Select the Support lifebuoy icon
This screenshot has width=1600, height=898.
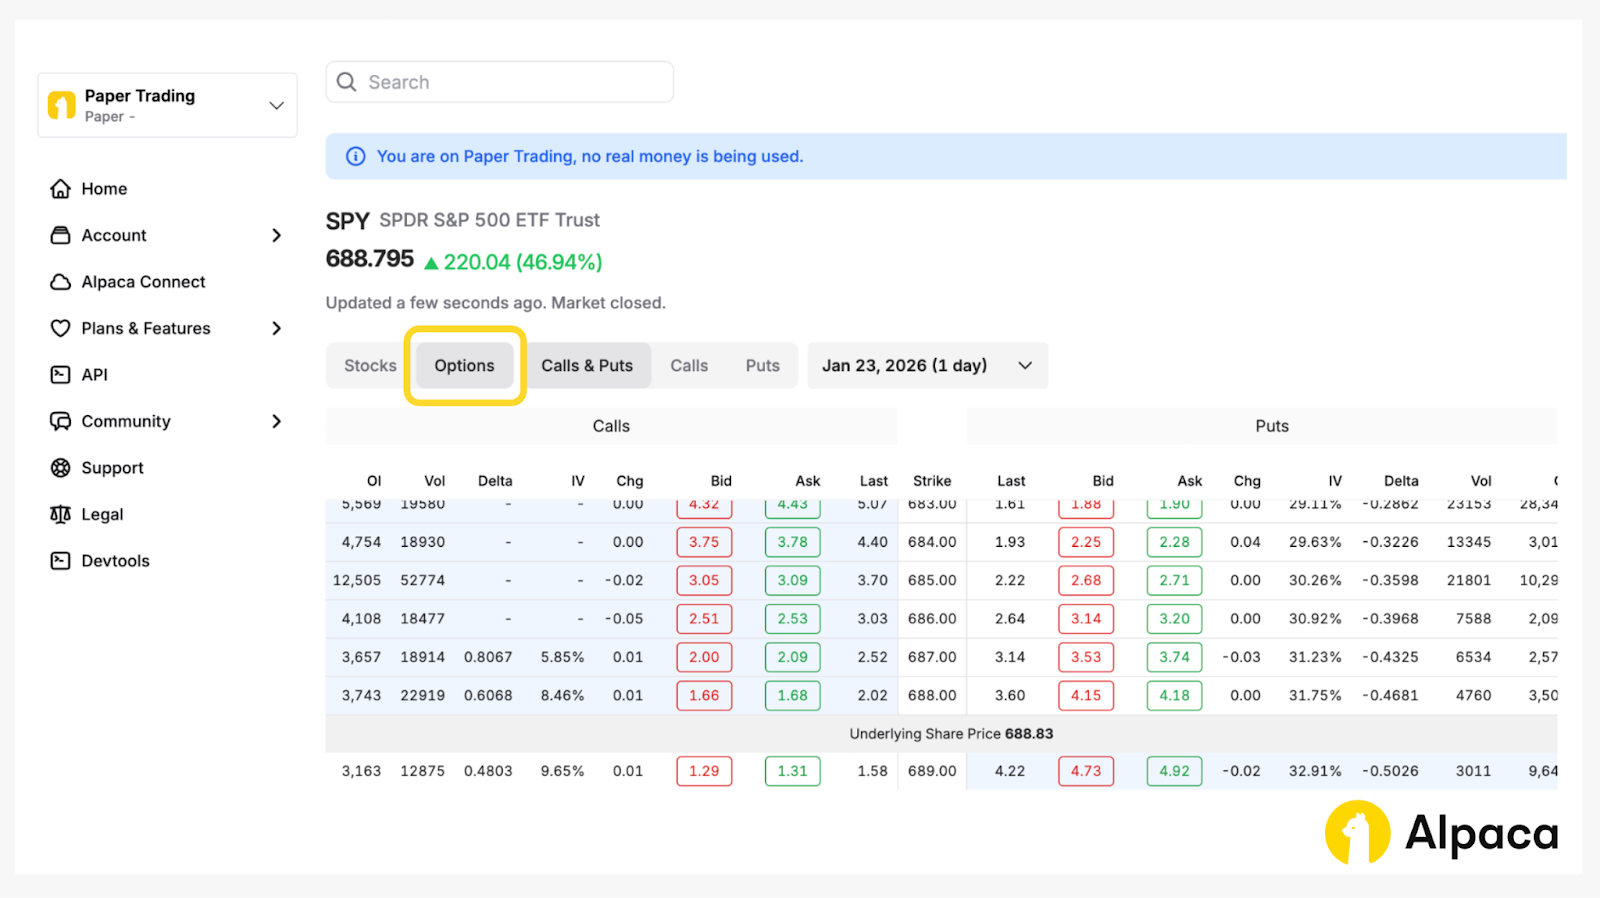(x=61, y=468)
